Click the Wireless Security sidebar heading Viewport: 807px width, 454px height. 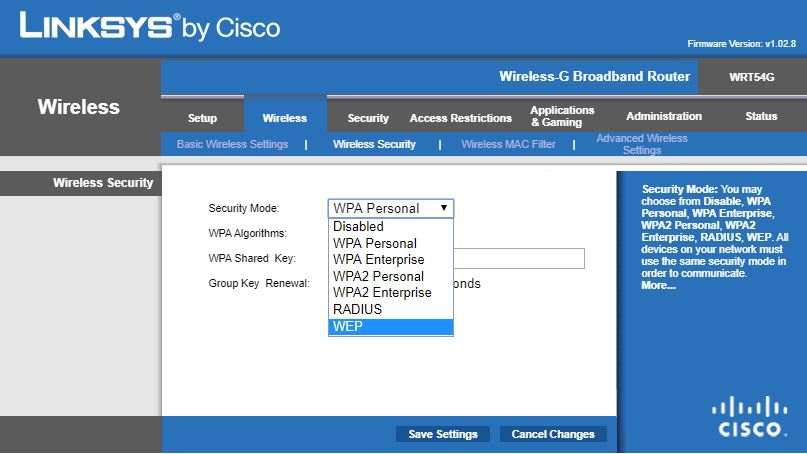point(103,183)
